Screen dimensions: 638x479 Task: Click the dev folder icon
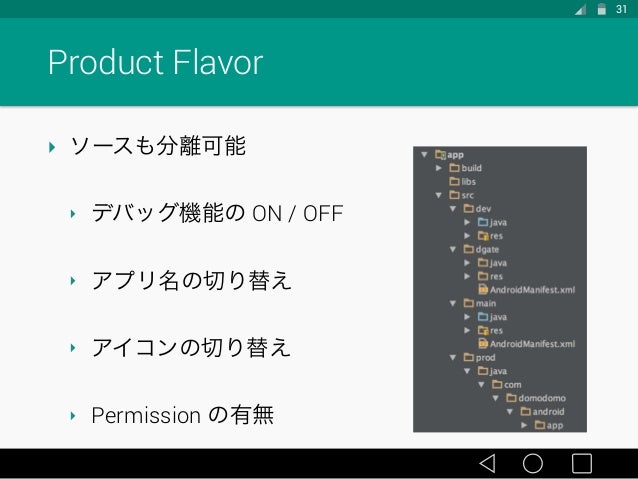click(469, 208)
